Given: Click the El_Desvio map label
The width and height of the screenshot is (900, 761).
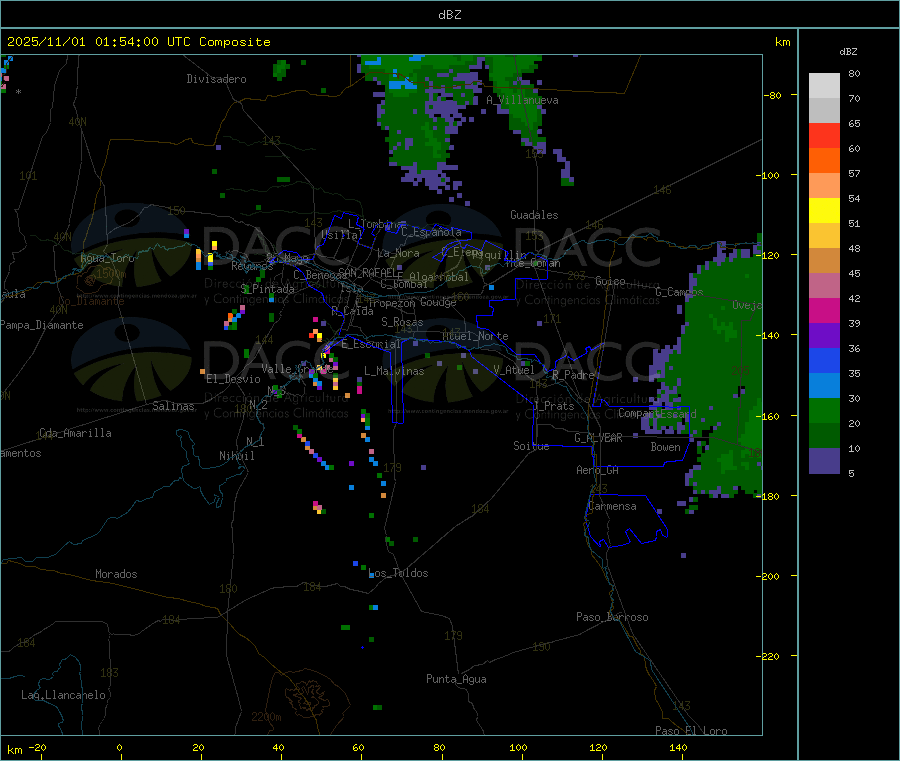Looking at the screenshot, I should click(233, 379).
